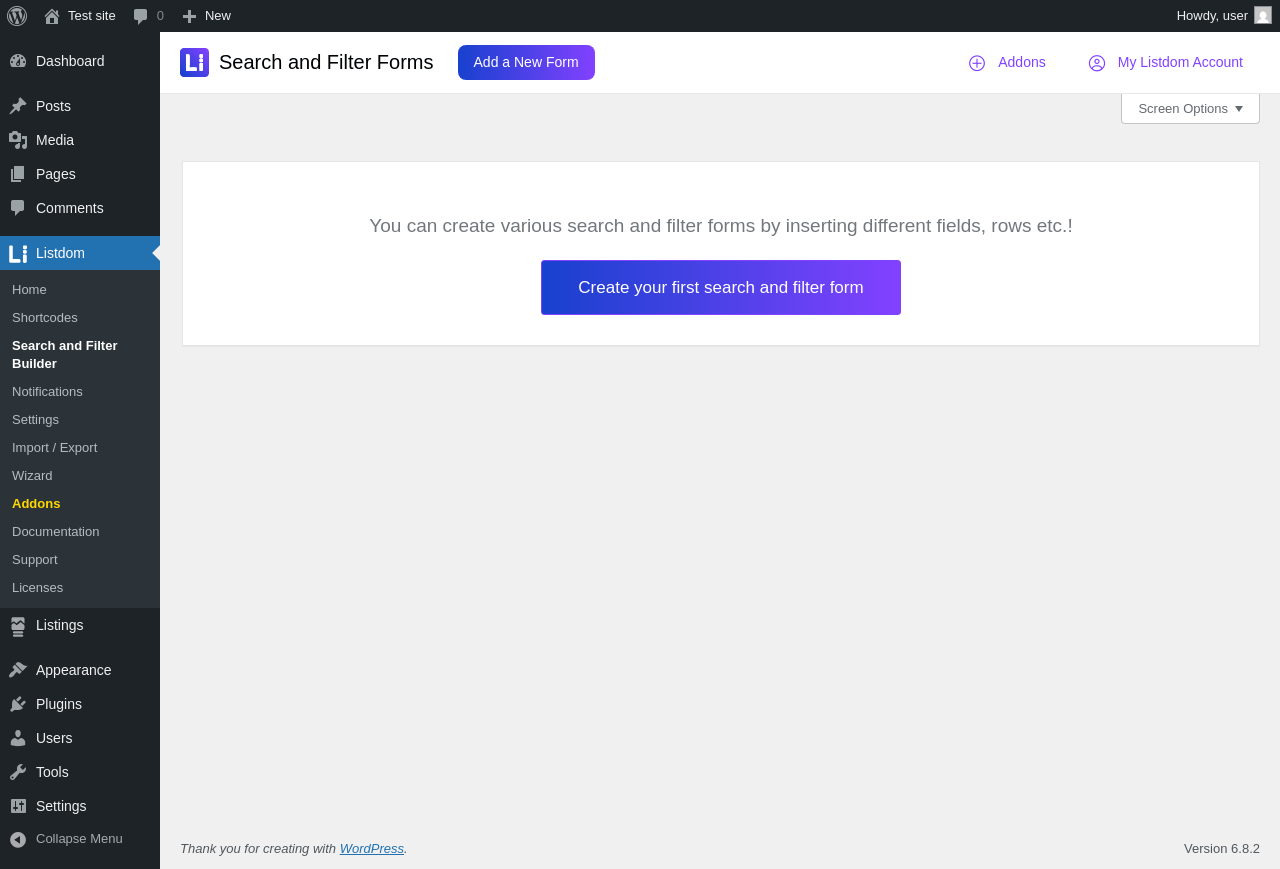Select the Listdom menu item
Image resolution: width=1280 pixels, height=869 pixels.
[x=80, y=253]
